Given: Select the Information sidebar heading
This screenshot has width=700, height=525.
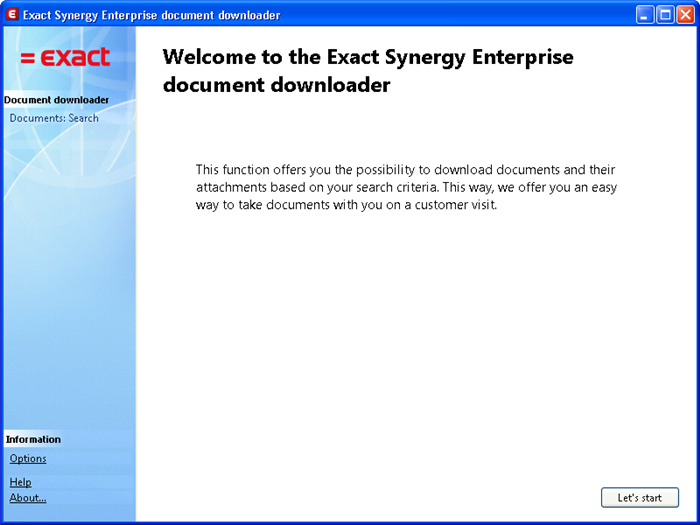Looking at the screenshot, I should click(33, 439).
